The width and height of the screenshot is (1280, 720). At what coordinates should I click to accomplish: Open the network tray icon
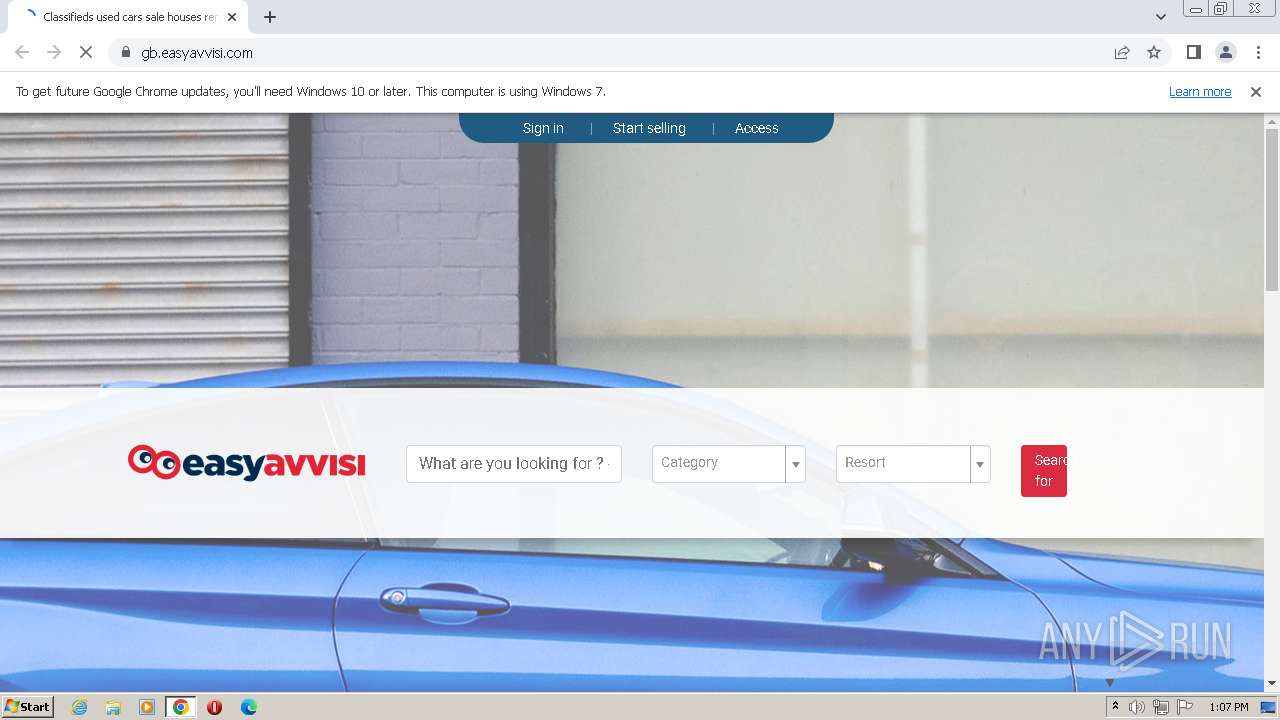click(x=1161, y=707)
